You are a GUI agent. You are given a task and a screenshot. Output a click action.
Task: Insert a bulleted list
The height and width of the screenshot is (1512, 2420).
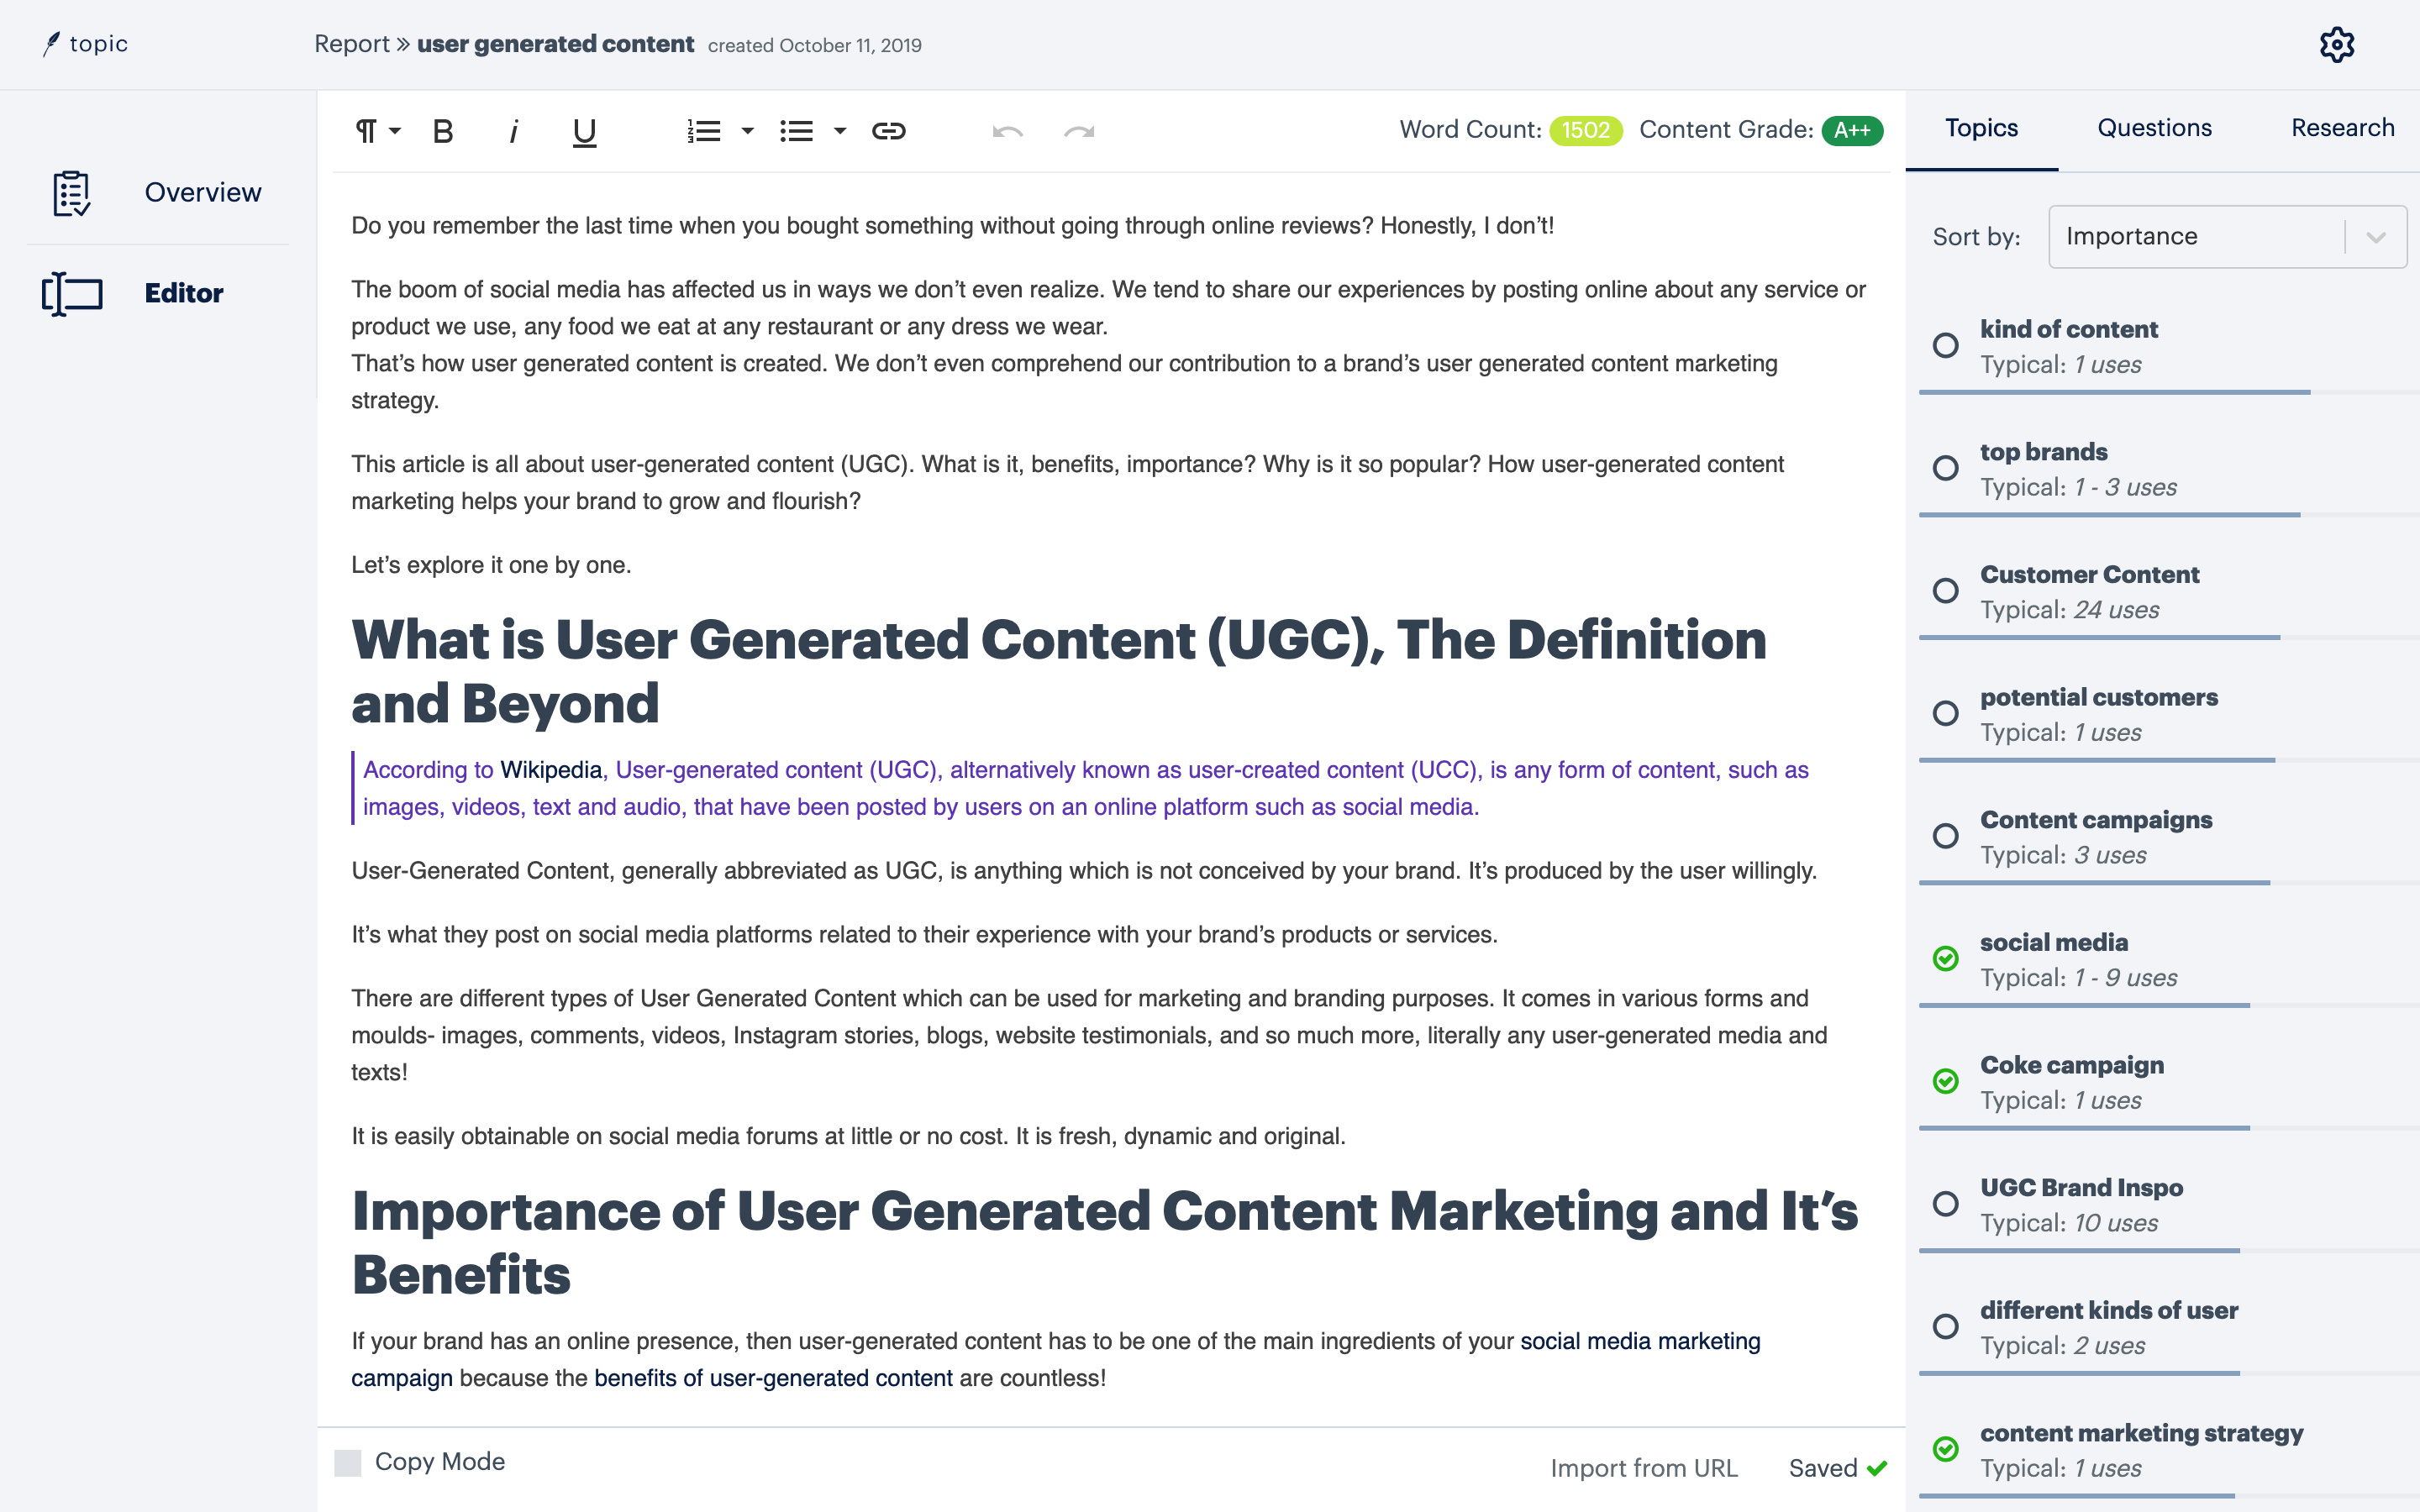[796, 131]
